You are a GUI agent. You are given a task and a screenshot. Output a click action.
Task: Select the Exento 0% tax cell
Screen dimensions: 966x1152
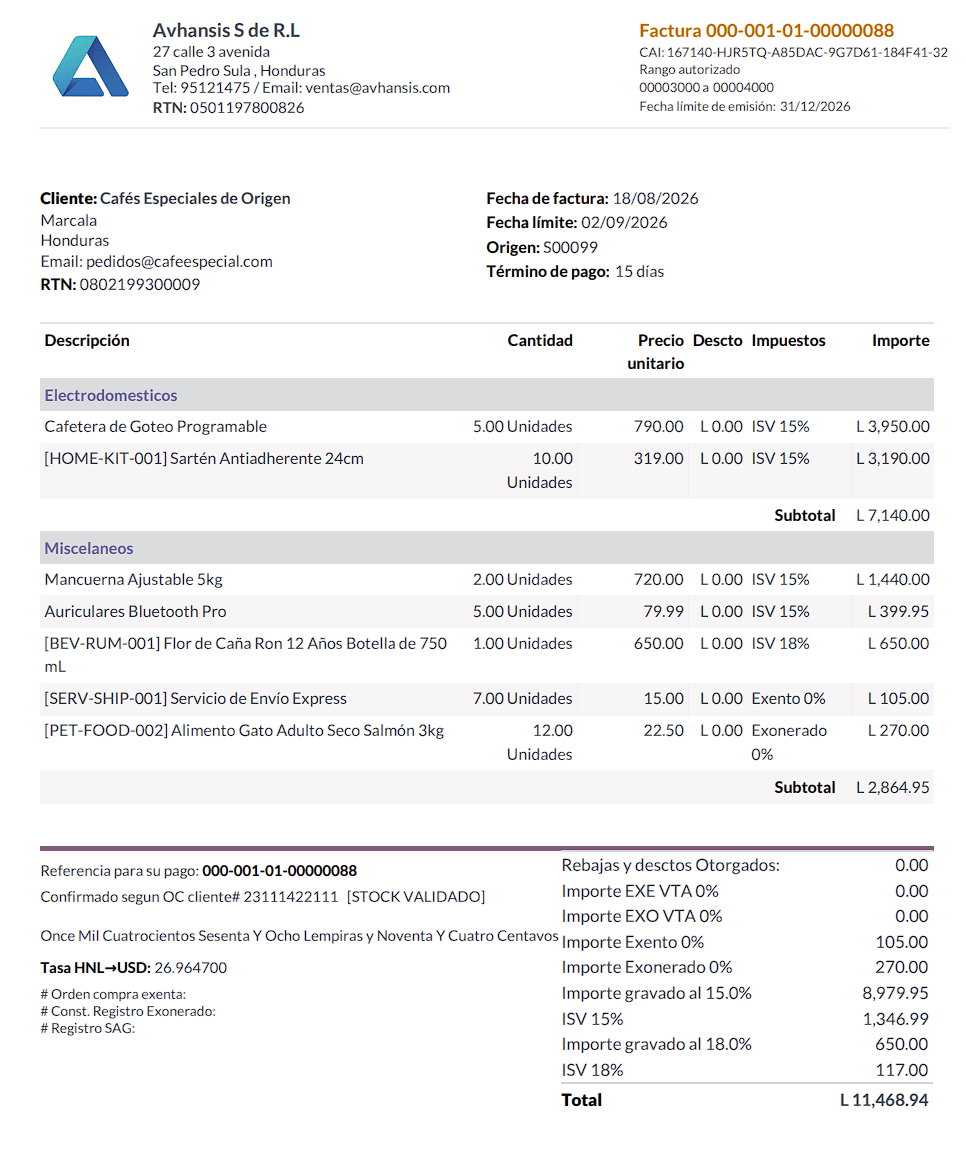click(x=788, y=699)
